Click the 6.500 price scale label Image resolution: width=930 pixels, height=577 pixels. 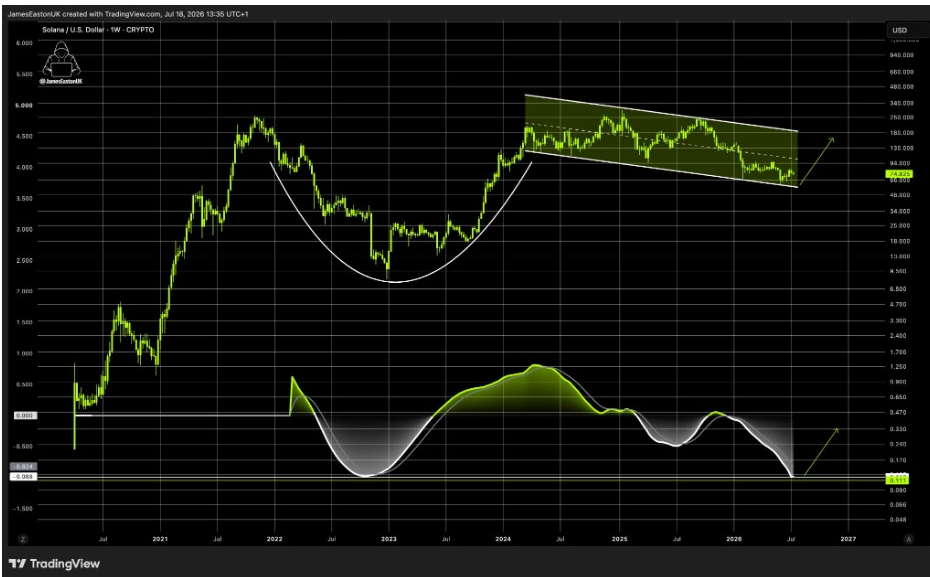(898, 289)
